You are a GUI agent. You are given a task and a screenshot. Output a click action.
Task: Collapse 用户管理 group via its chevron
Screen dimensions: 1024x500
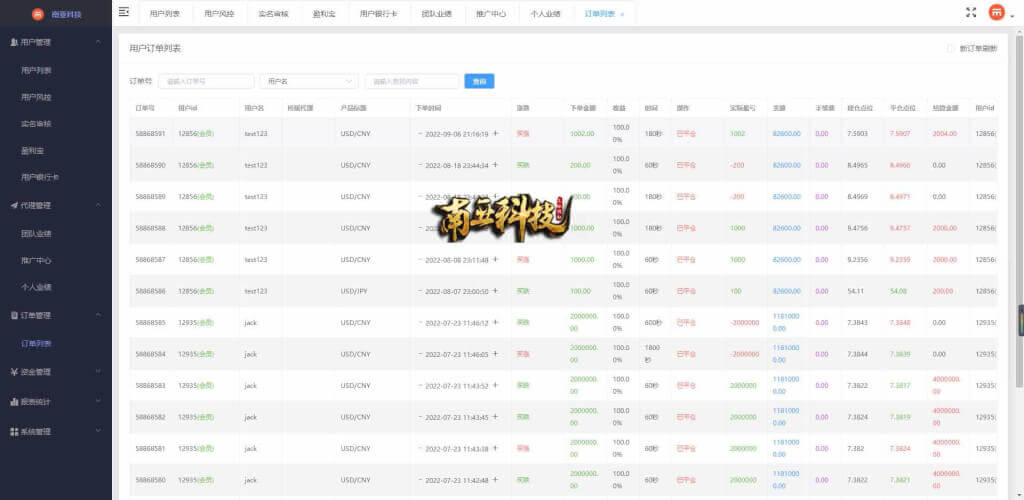coord(98,42)
